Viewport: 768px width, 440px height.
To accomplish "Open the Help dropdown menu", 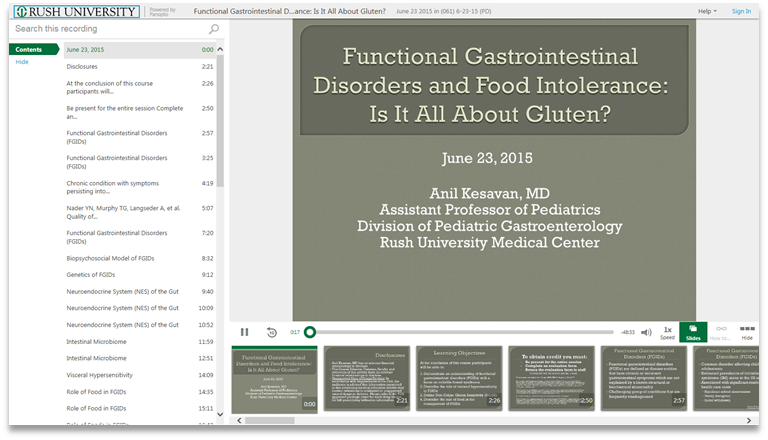I will [x=707, y=11].
